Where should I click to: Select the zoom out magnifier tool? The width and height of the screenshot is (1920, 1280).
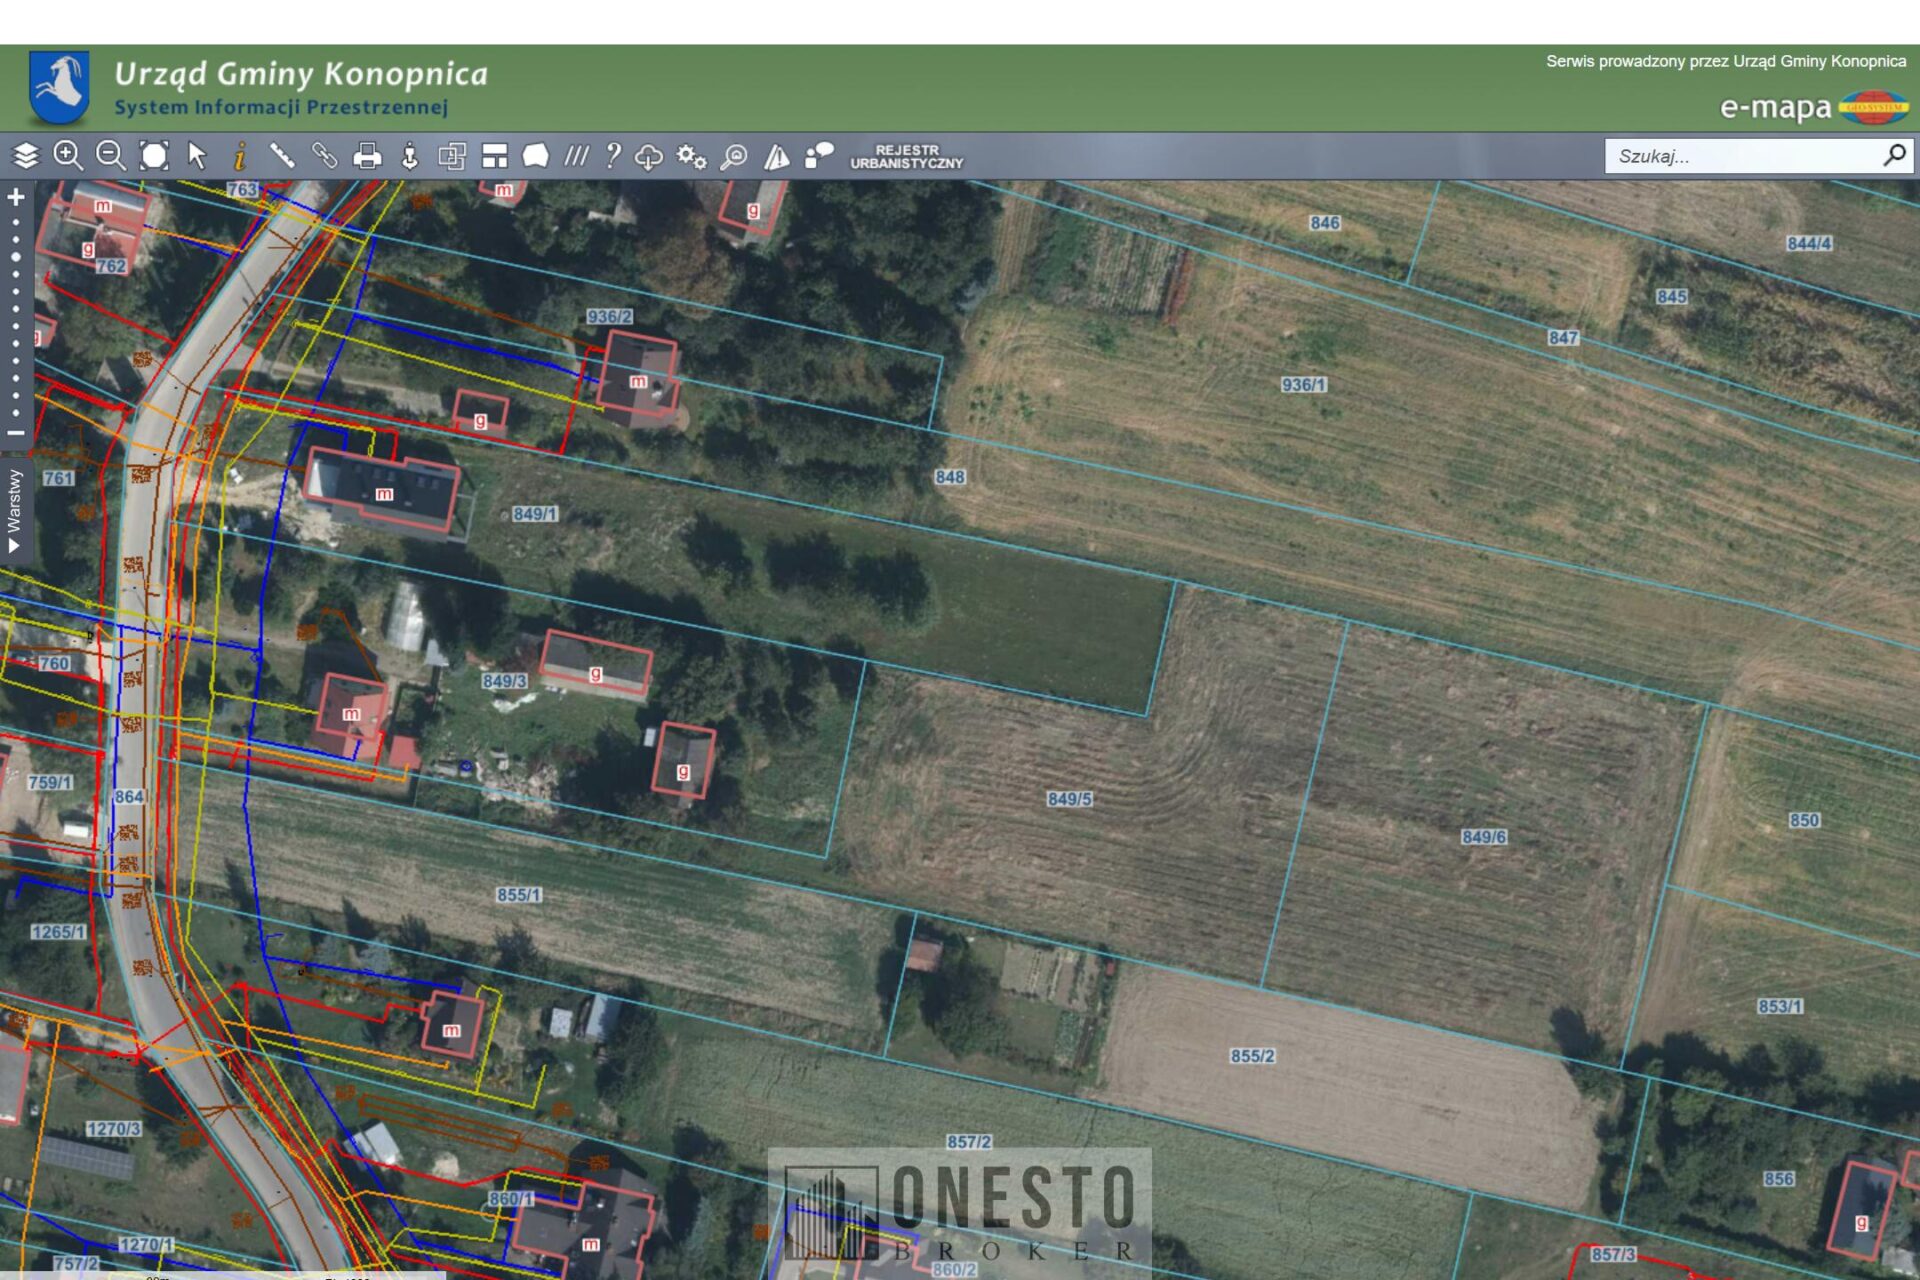tap(110, 156)
